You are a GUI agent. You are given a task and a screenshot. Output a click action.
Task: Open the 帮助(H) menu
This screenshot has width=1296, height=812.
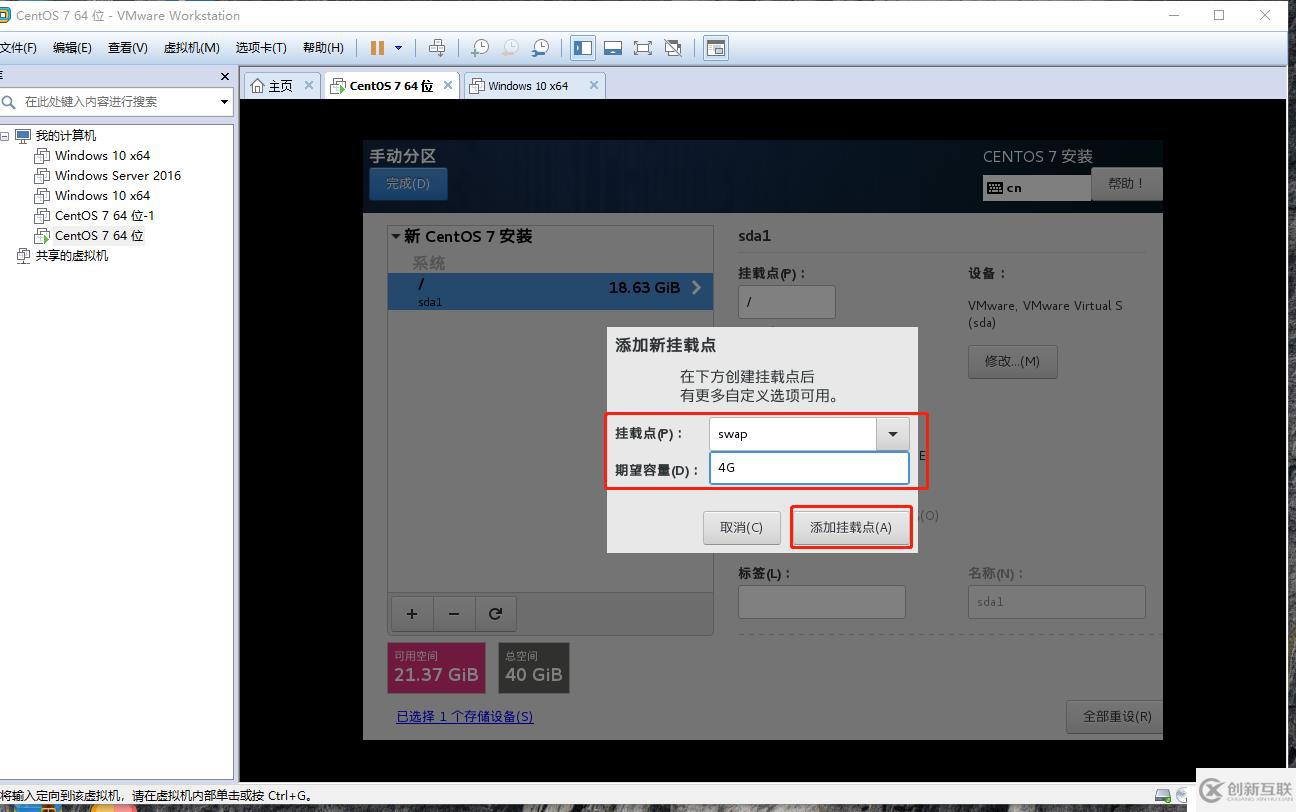tap(323, 48)
